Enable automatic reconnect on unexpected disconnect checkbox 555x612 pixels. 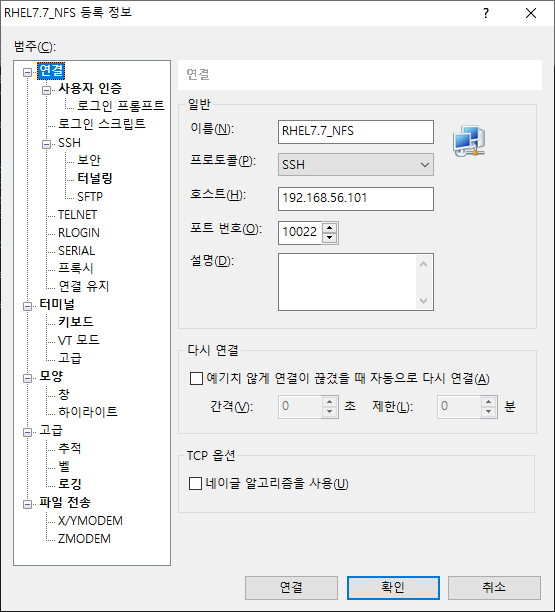[x=196, y=378]
